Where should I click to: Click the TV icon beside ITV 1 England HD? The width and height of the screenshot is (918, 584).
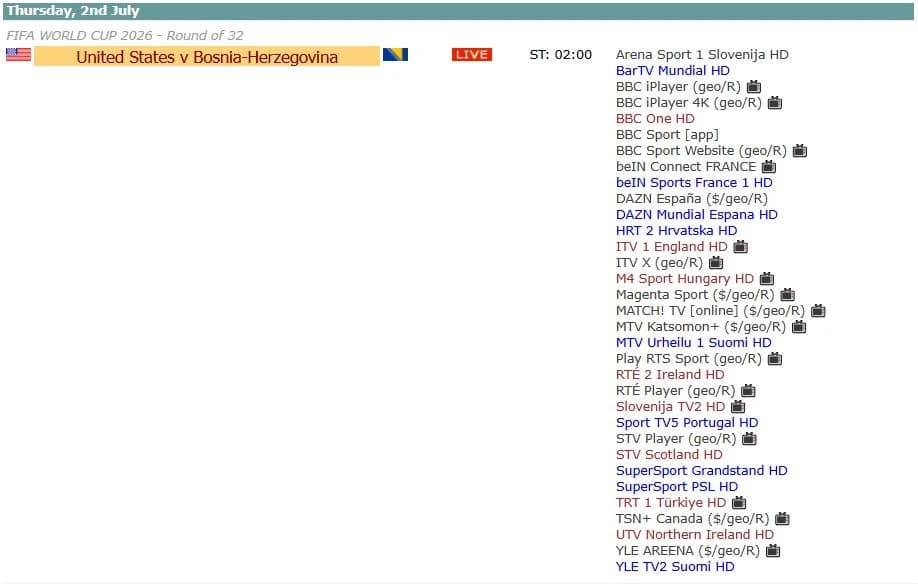[740, 246]
